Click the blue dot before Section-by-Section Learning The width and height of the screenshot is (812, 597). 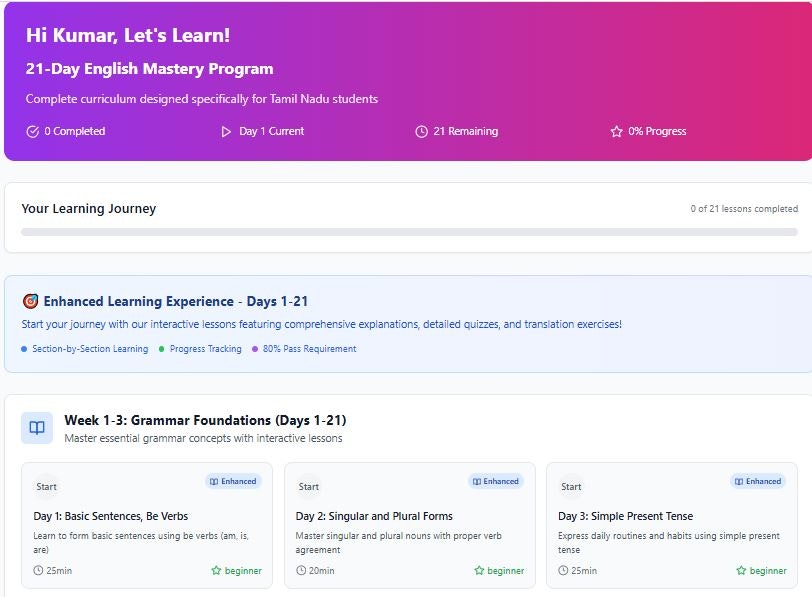pyautogui.click(x=25, y=349)
